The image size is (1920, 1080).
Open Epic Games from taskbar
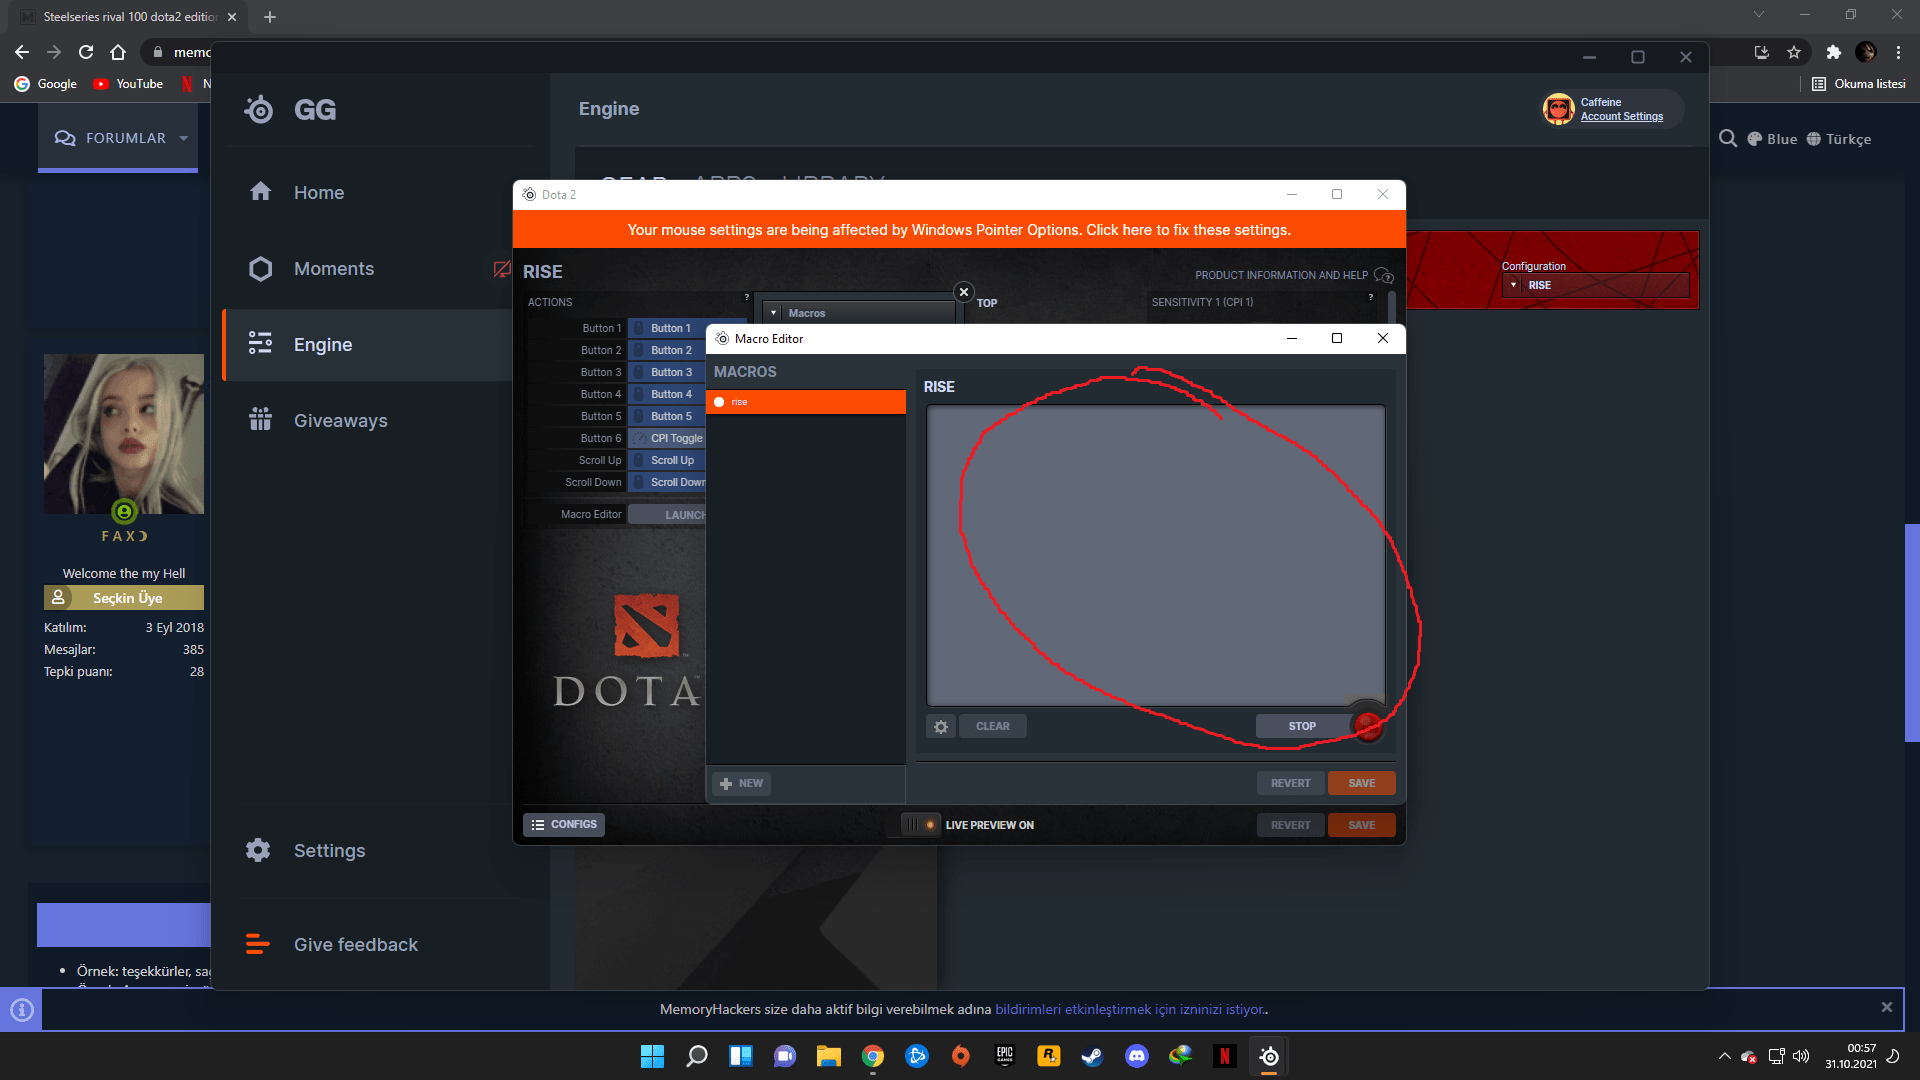point(1004,1056)
